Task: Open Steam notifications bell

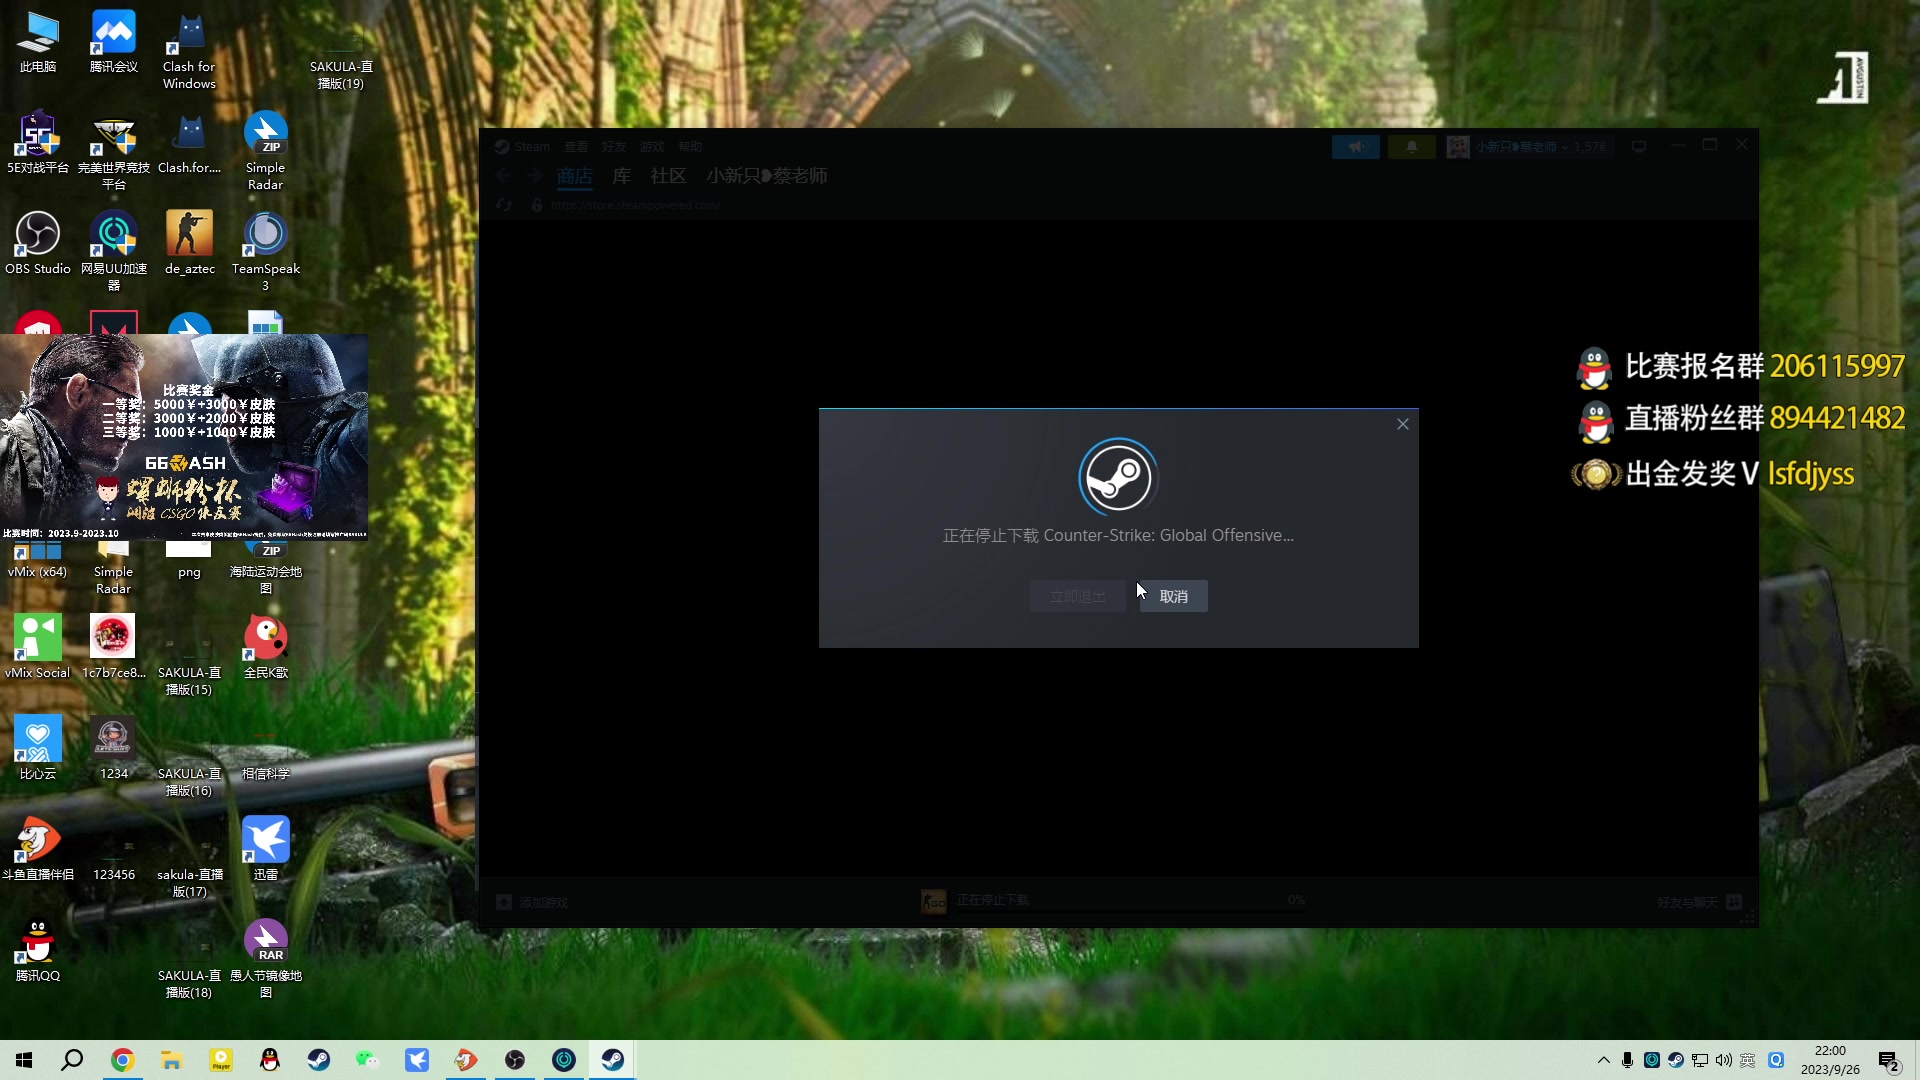Action: tap(1412, 147)
